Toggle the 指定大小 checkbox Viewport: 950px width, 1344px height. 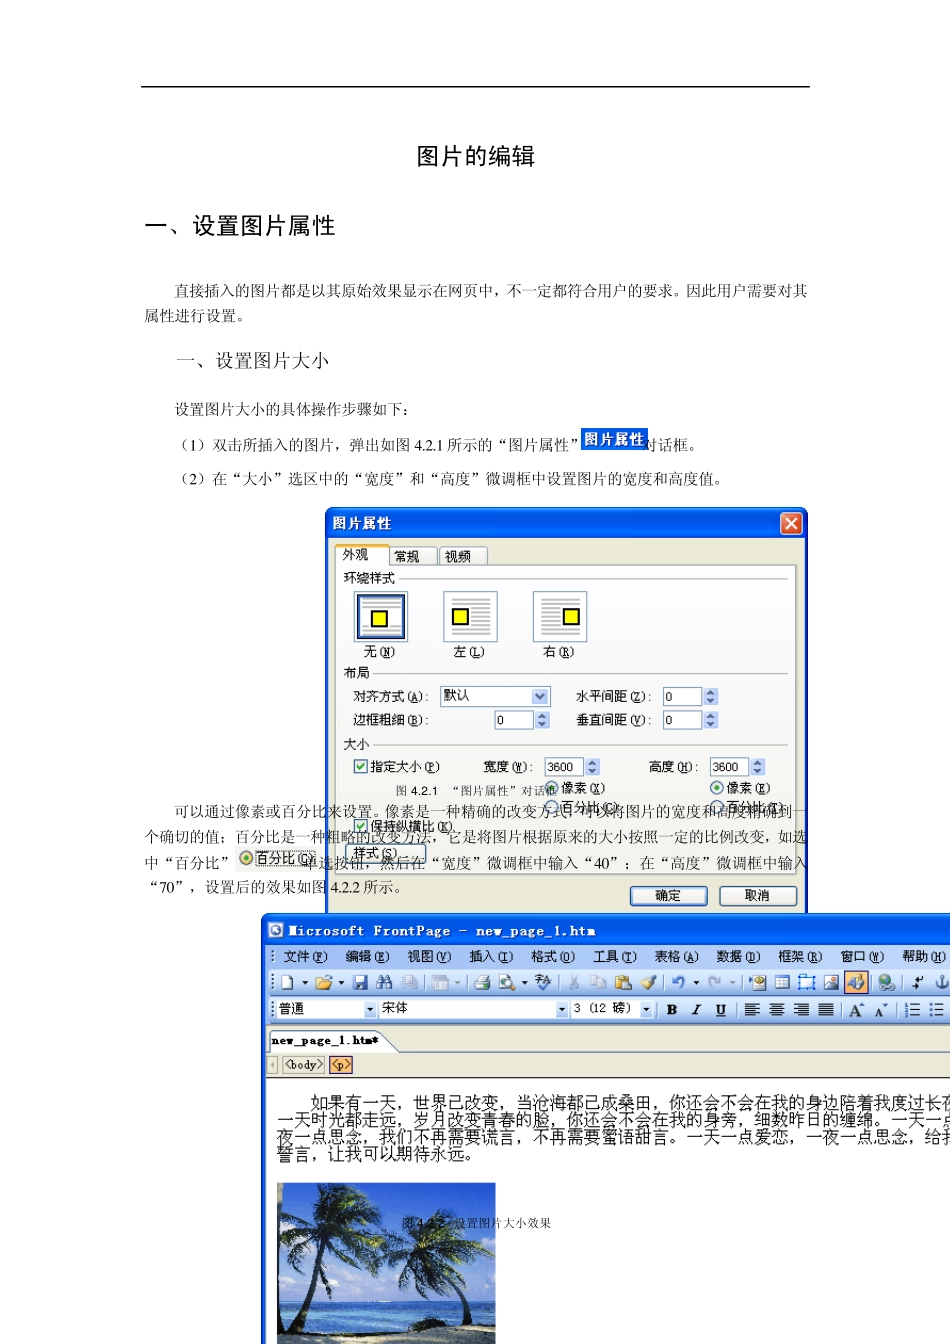coord(361,767)
